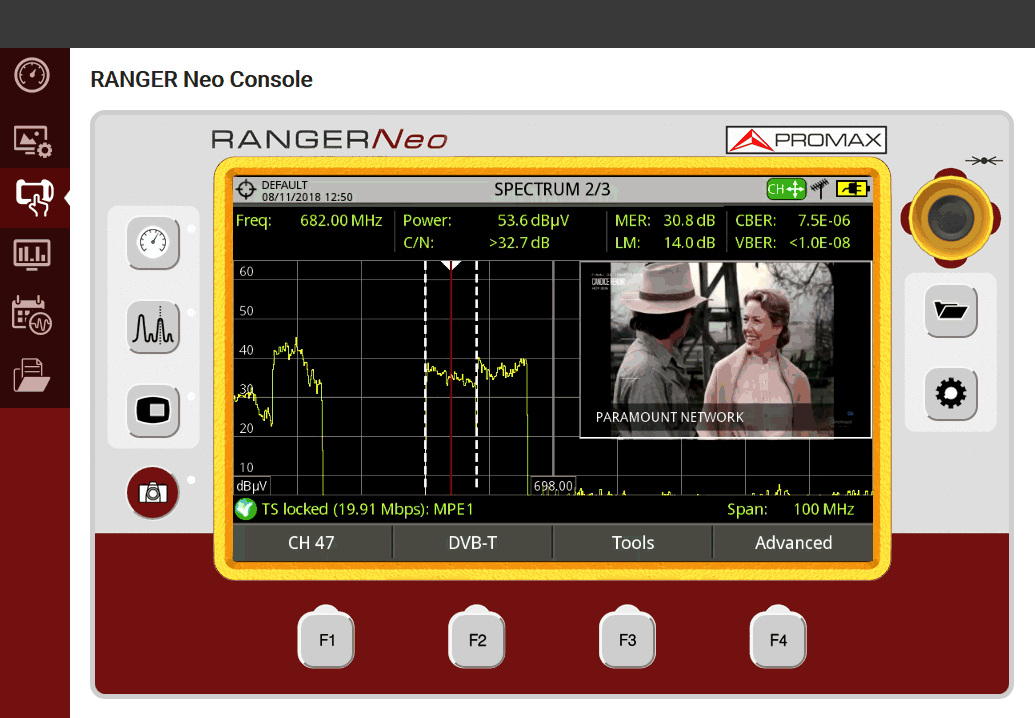Click the Span 100 MHz value

click(x=823, y=509)
